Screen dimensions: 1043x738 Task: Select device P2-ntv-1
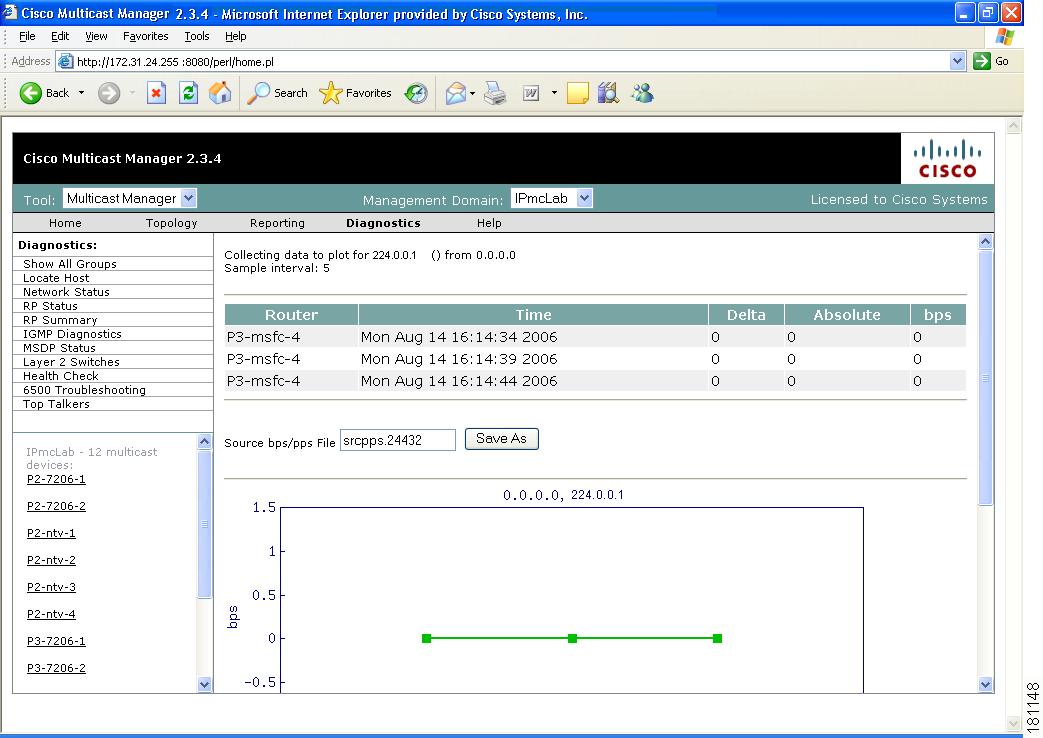coord(51,533)
